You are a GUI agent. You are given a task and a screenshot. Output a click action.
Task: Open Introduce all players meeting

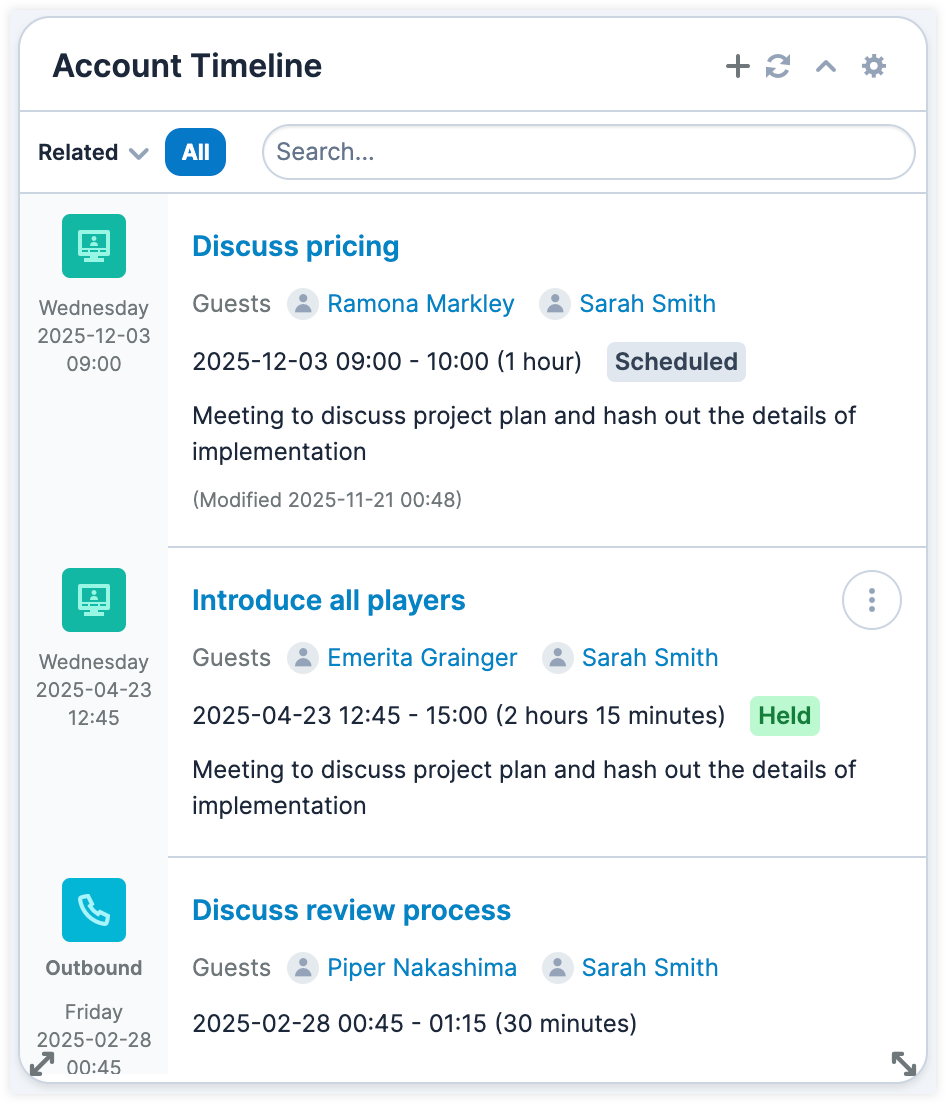coord(328,600)
